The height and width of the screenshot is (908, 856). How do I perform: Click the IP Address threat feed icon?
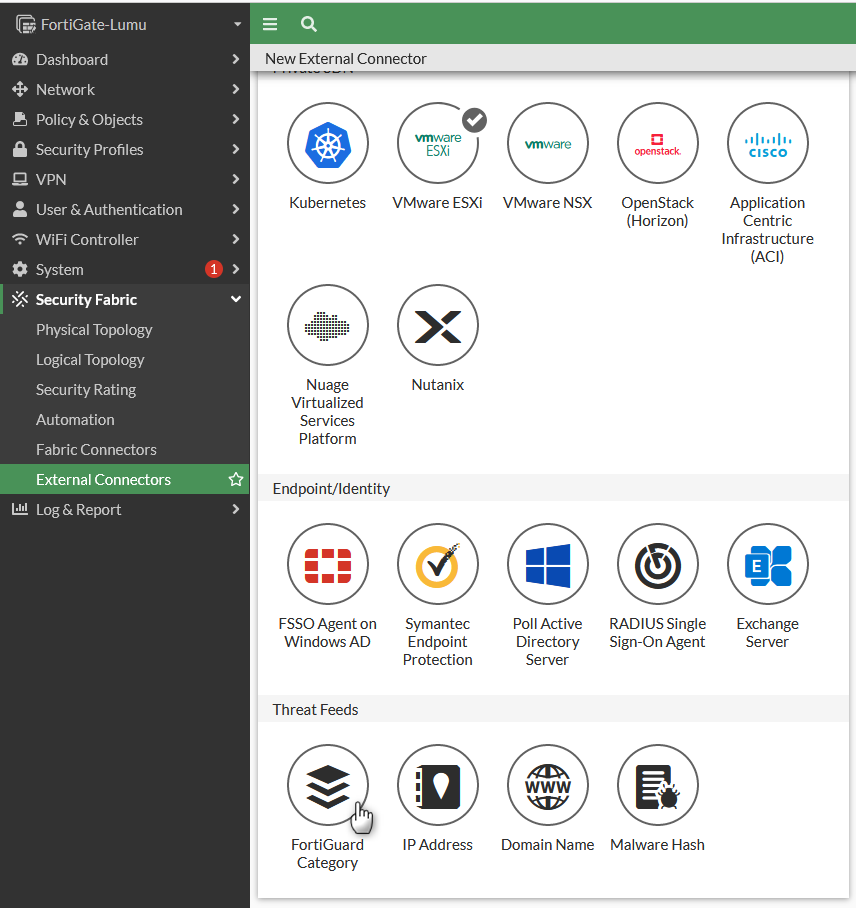tap(437, 786)
